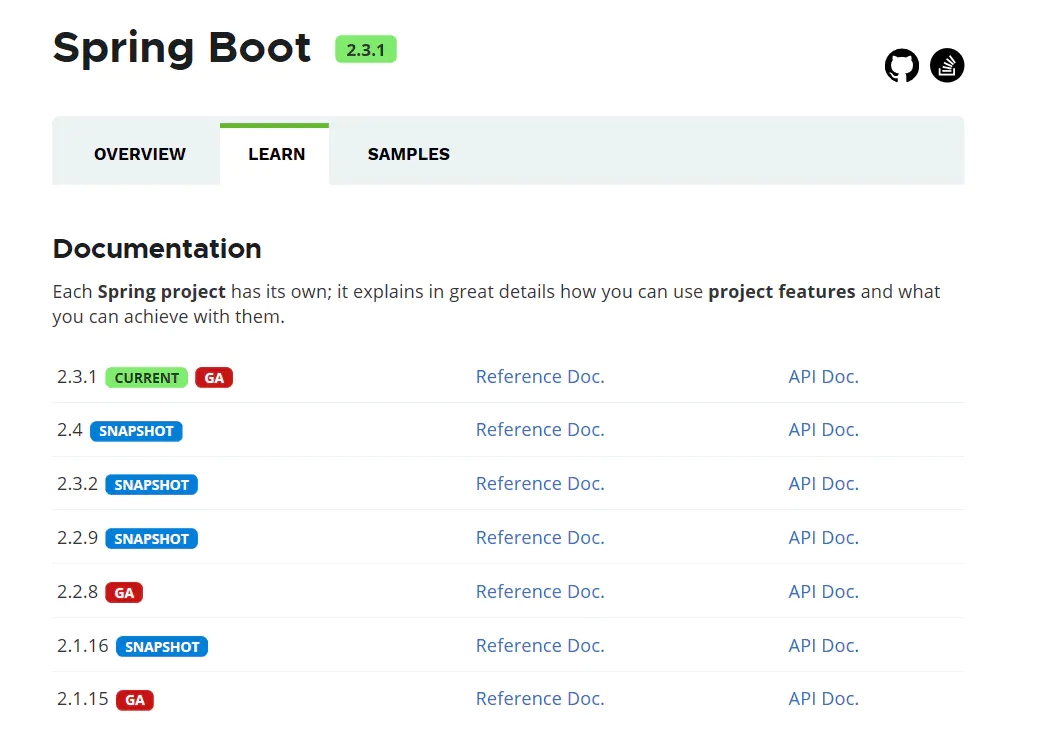This screenshot has height=747, width=1038.
Task: Click the SNAPSHOT badge on row 2.4
Action: pyautogui.click(x=136, y=431)
